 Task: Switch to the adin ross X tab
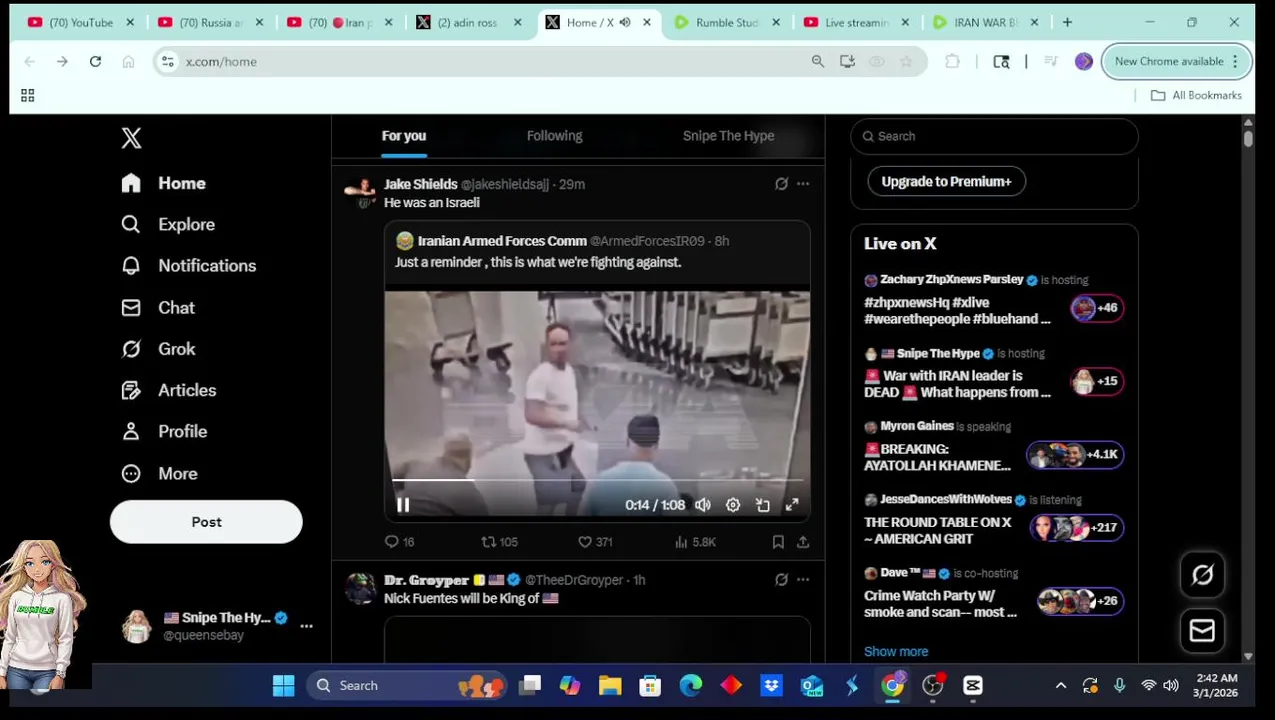pos(469,22)
